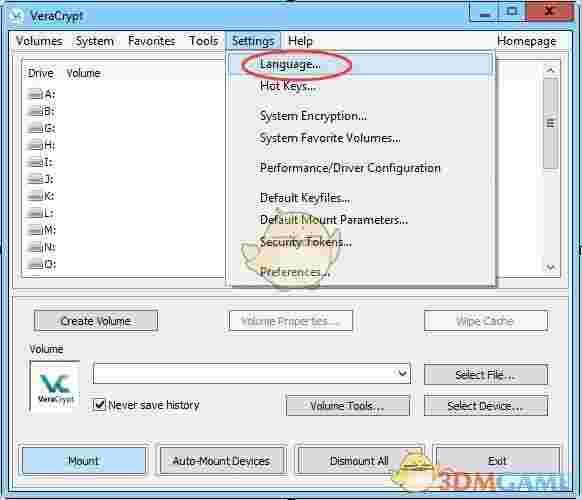The image size is (582, 500).
Task: Select drive A: icon in list
Action: pyautogui.click(x=35, y=94)
